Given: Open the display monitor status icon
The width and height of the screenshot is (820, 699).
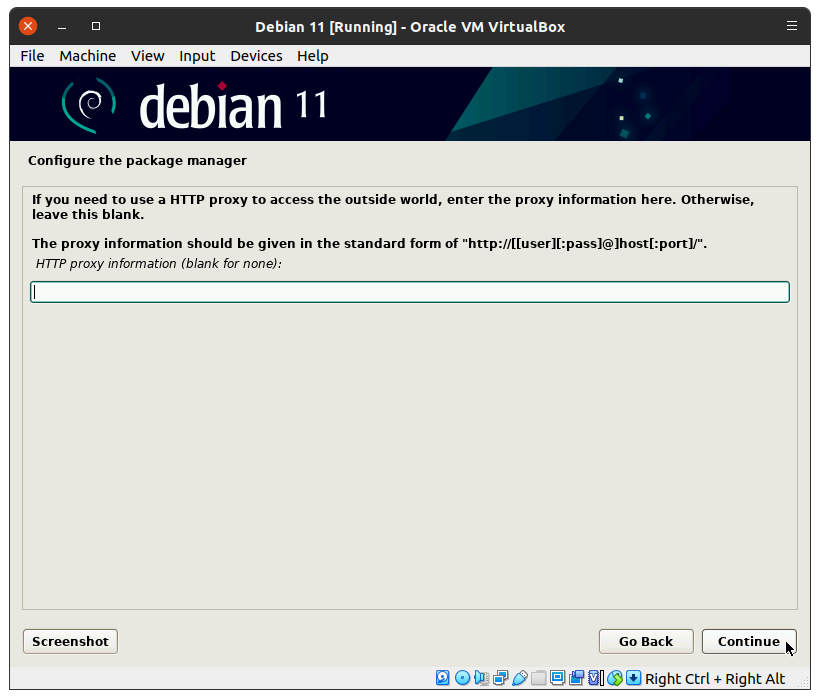Looking at the screenshot, I should (557, 678).
